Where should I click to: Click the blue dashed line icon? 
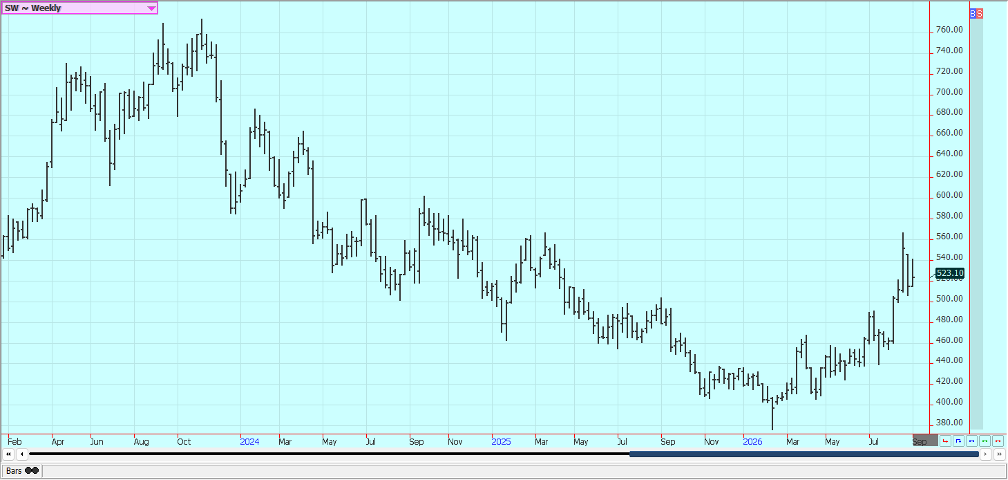click(971, 441)
